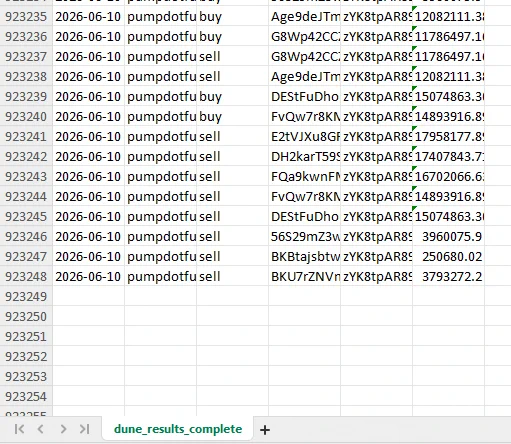Select row header 923237
The image size is (511, 444).
26,56
